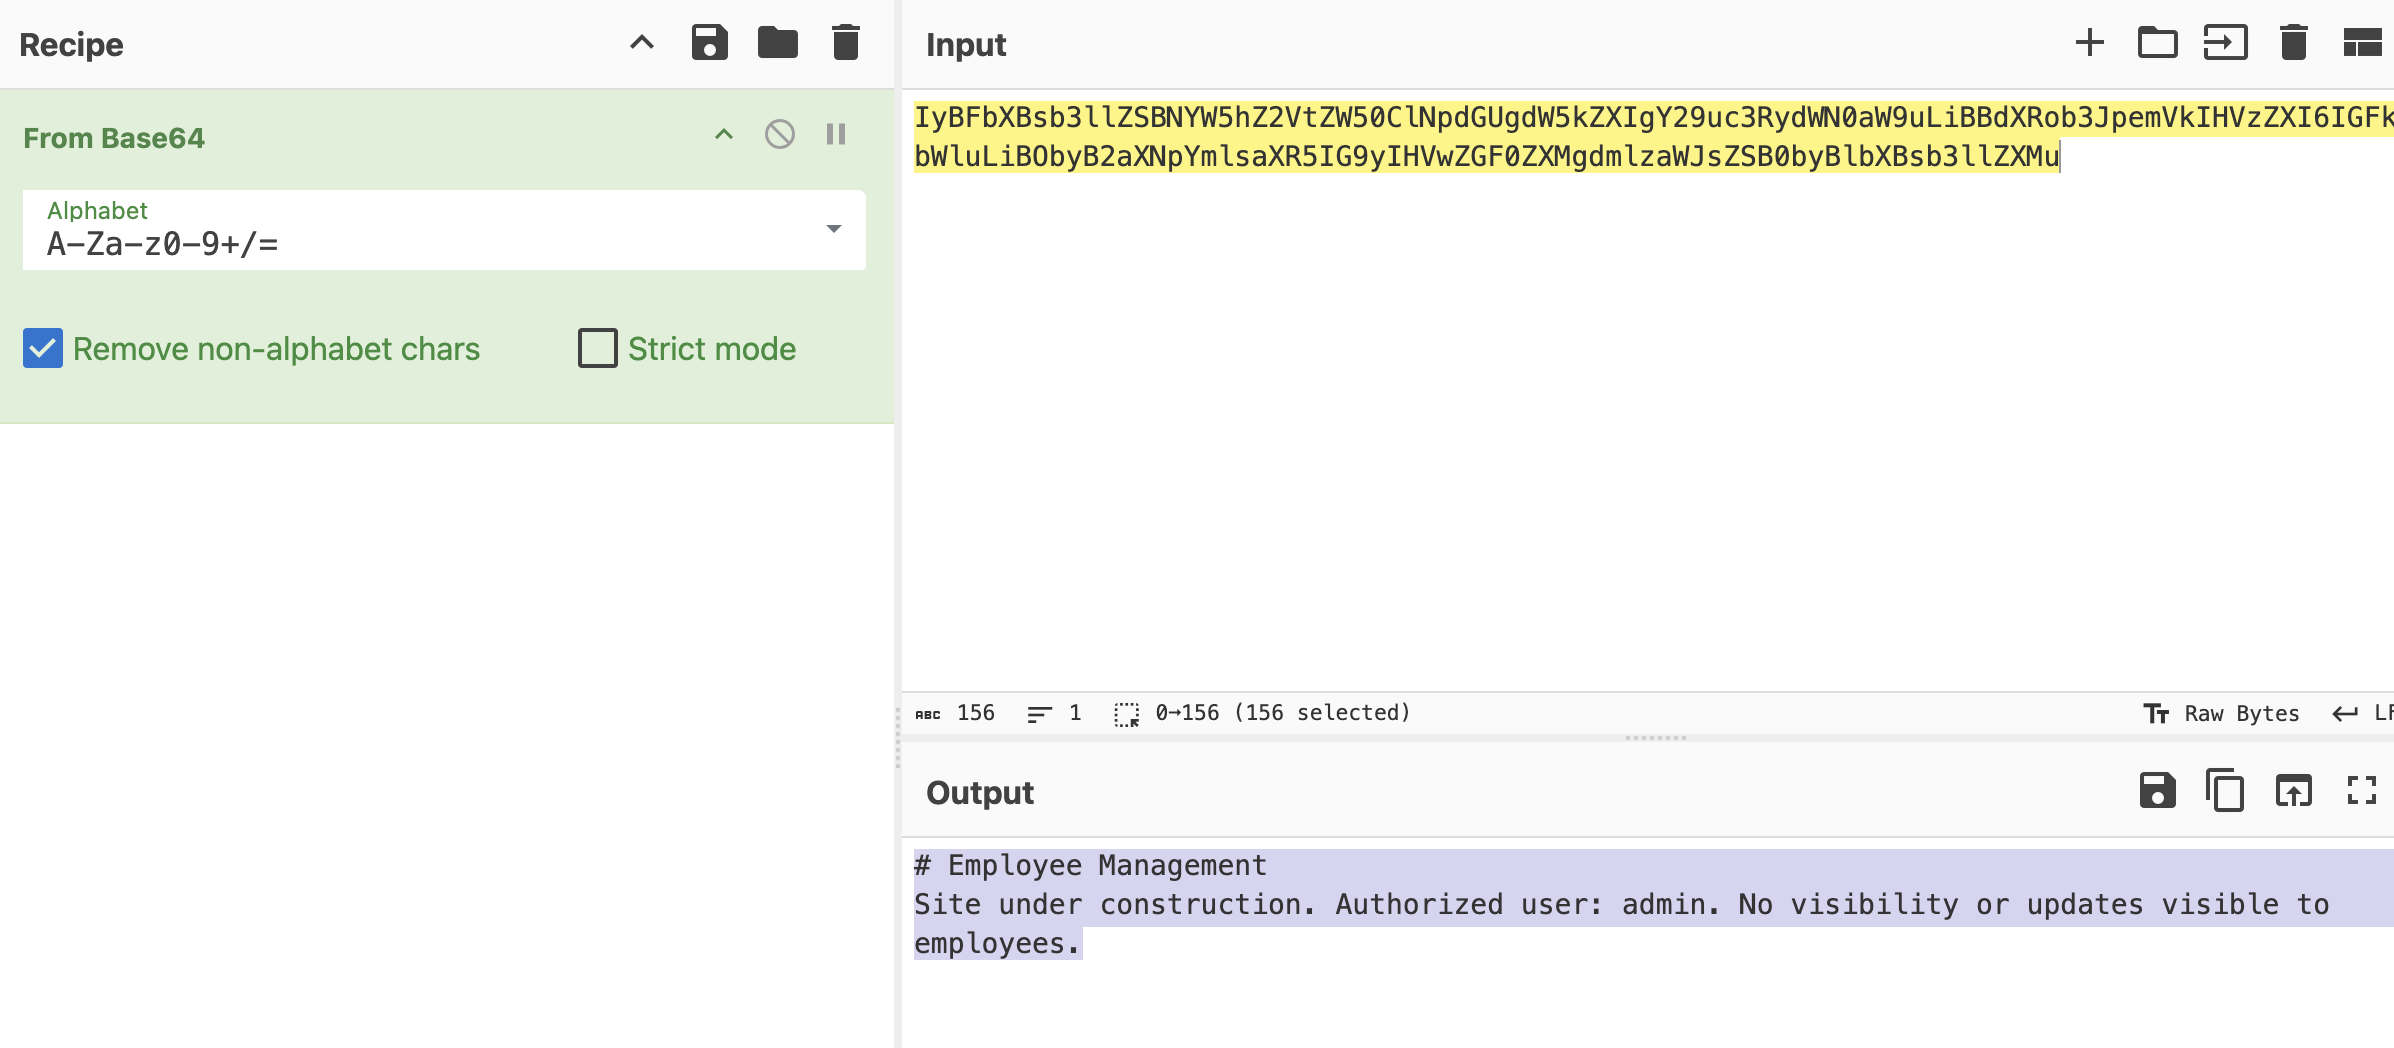Screen dimensions: 2394x1048
Task: Add a new input tab with plus icon
Action: point(2090,43)
